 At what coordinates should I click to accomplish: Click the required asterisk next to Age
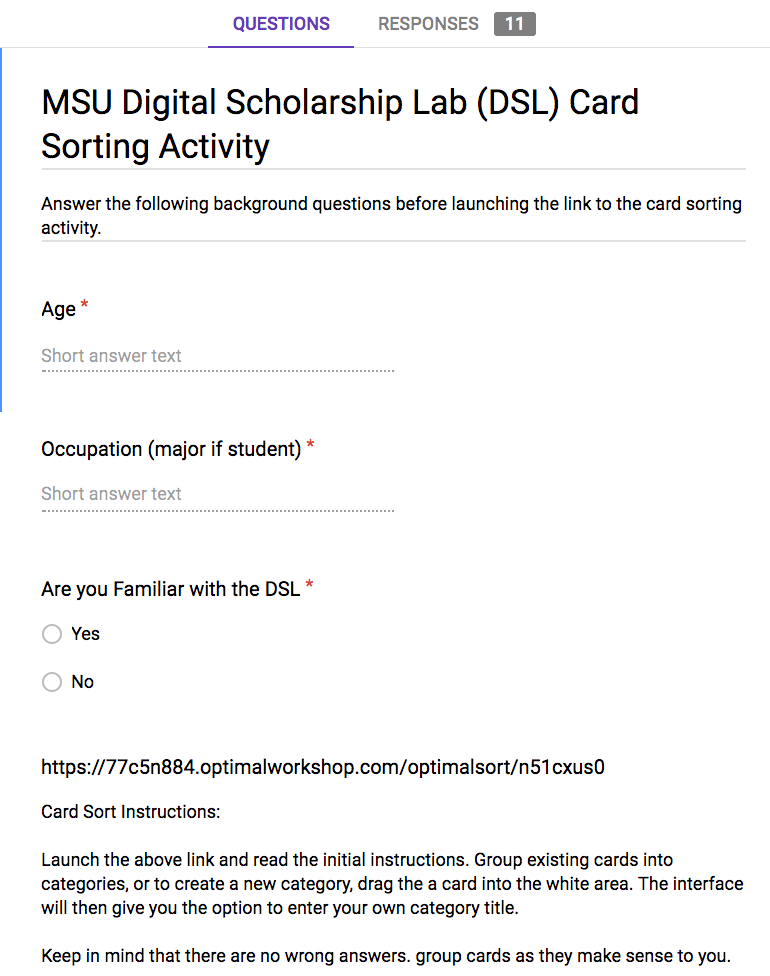[85, 305]
